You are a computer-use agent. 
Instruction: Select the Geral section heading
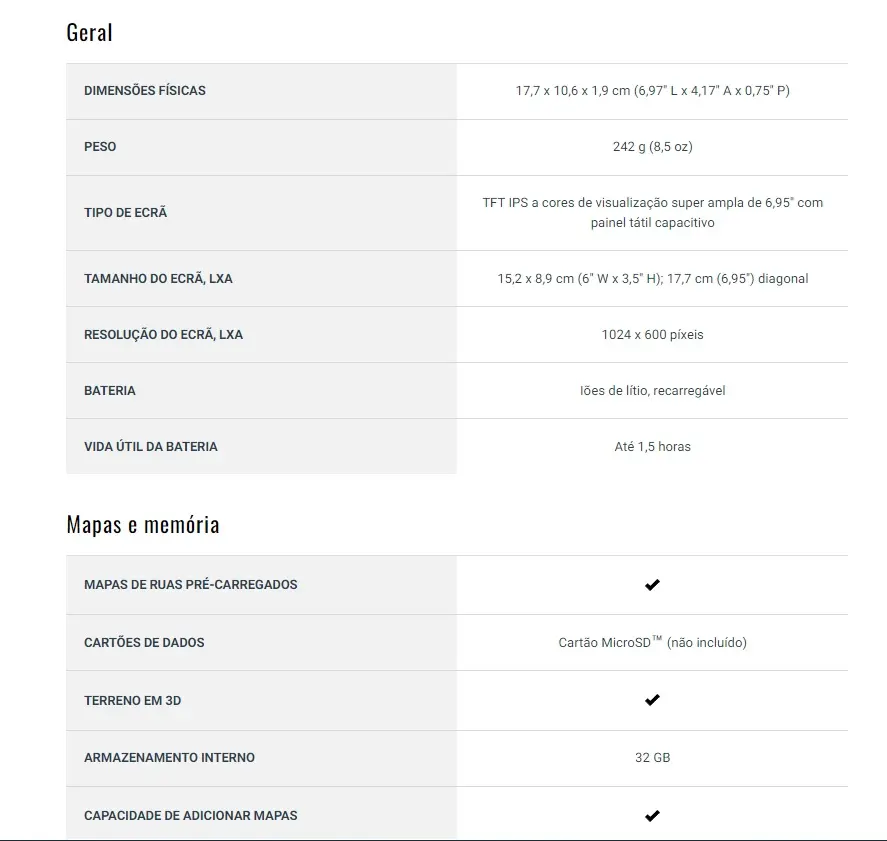(89, 32)
